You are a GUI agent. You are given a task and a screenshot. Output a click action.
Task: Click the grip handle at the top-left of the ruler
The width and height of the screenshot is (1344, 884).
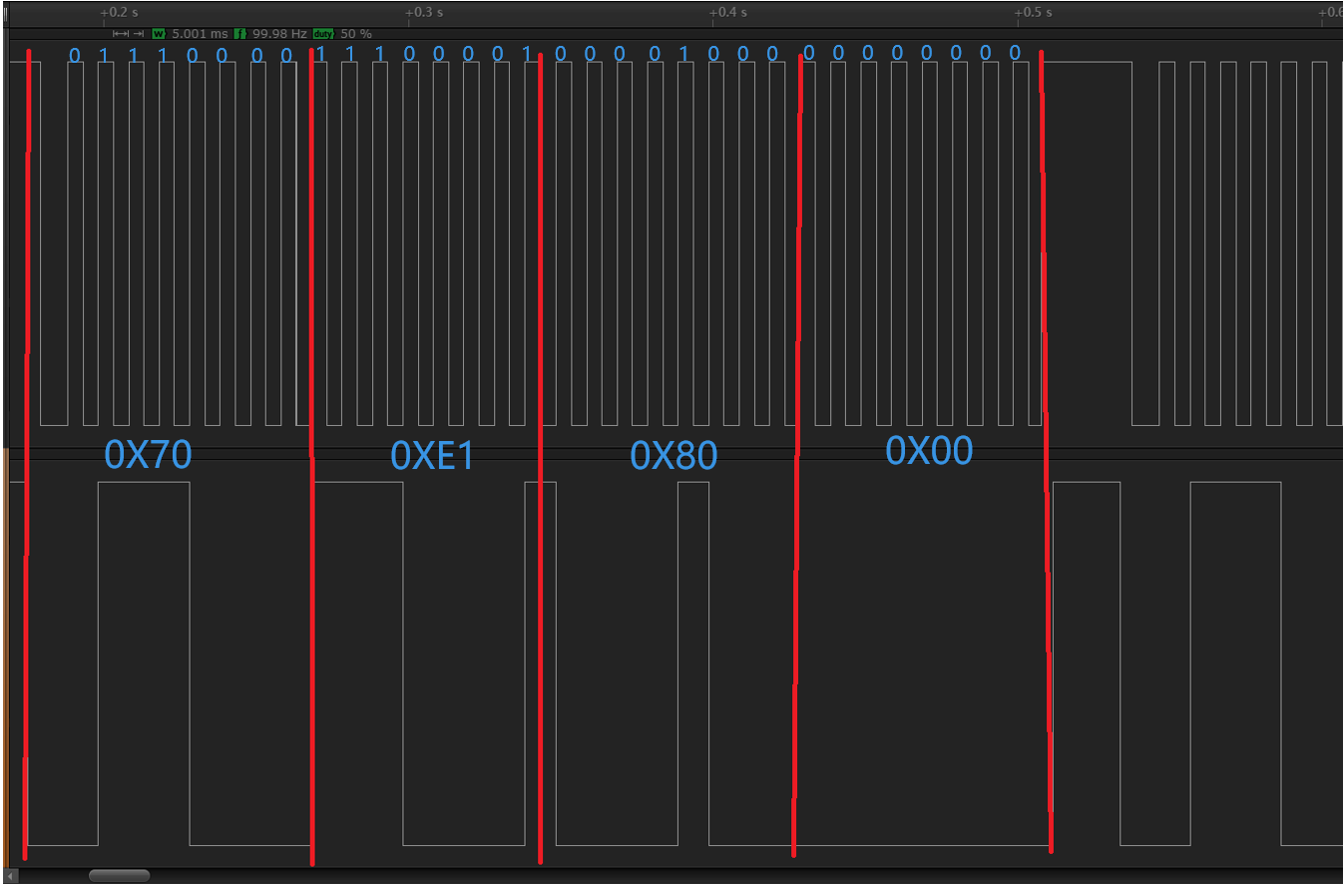pyautogui.click(x=6, y=14)
